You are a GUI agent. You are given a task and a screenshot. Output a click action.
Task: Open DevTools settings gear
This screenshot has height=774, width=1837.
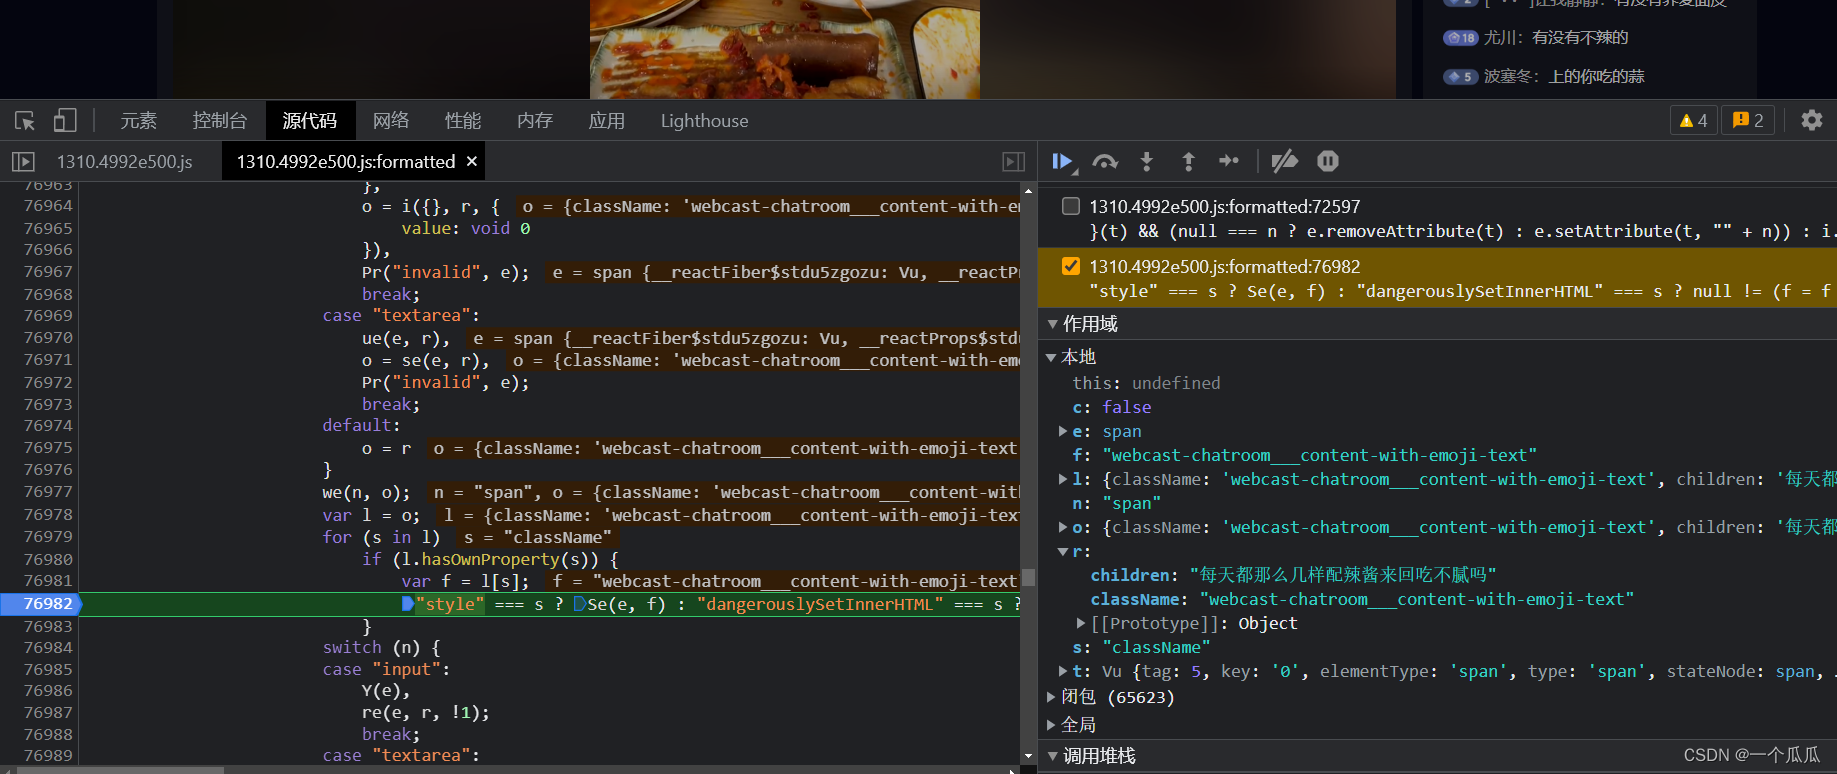pyautogui.click(x=1811, y=120)
